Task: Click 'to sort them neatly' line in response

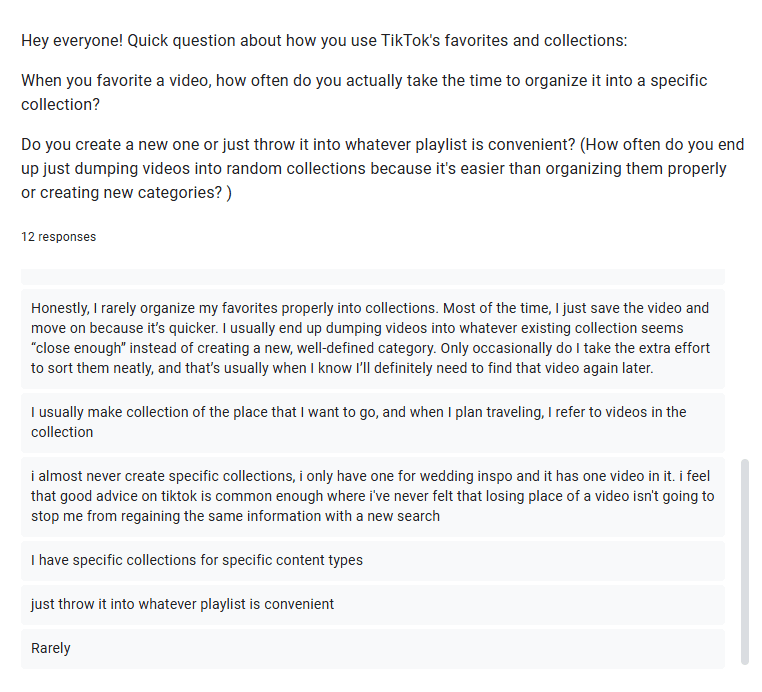Action: pyautogui.click(x=342, y=368)
